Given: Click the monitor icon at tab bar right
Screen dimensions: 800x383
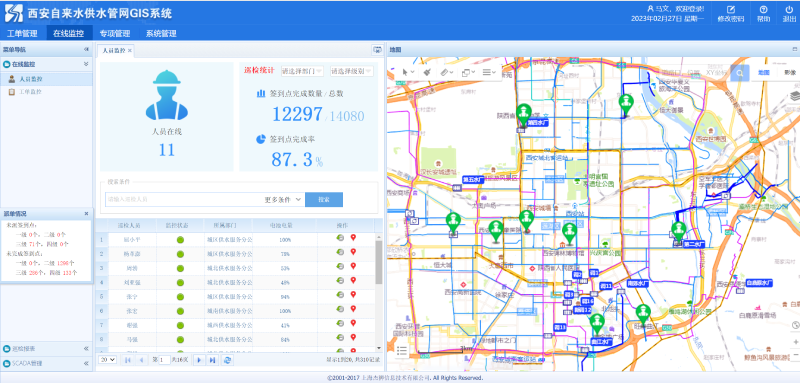Looking at the screenshot, I should [377, 50].
